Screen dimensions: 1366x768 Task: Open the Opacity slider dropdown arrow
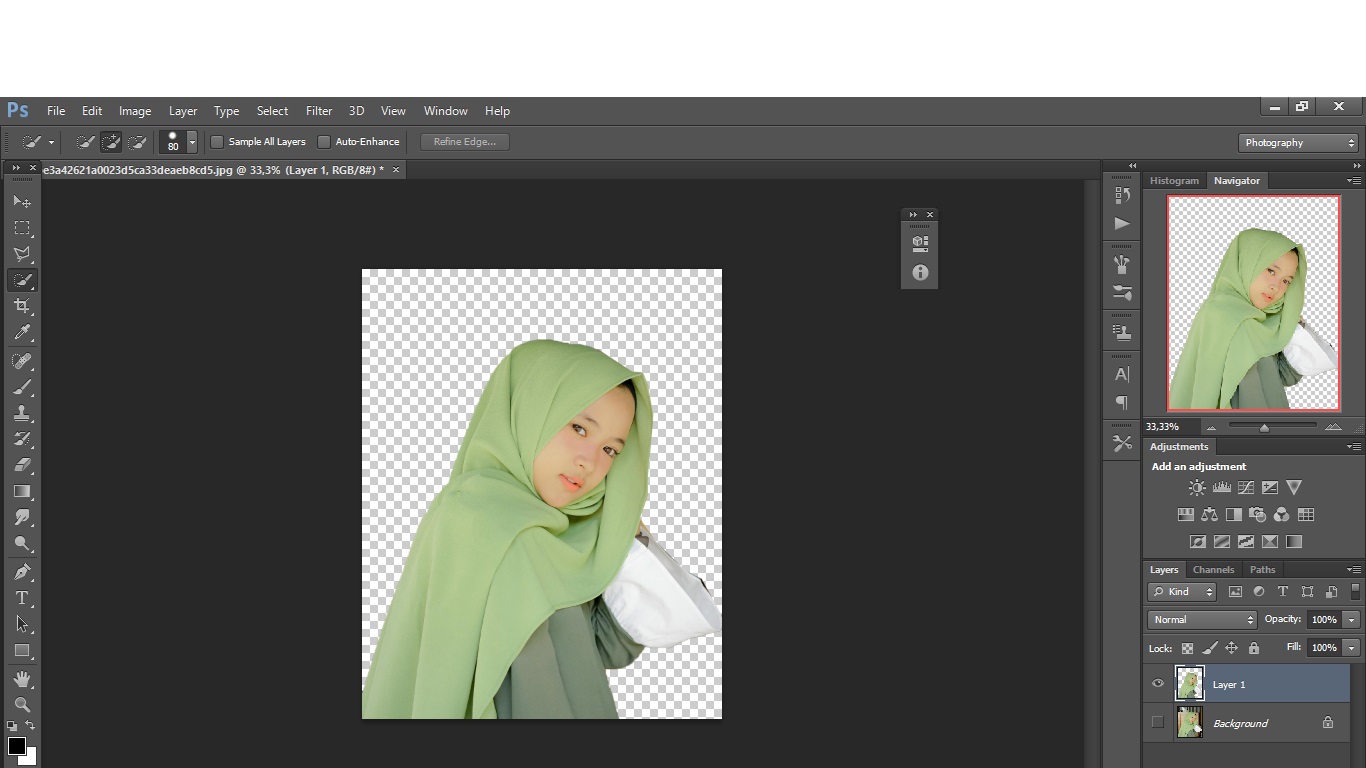[x=1351, y=620]
